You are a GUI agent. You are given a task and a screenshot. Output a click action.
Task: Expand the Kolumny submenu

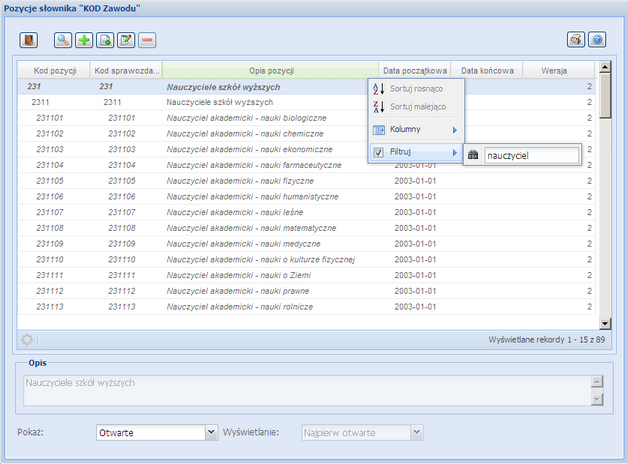[415, 130]
